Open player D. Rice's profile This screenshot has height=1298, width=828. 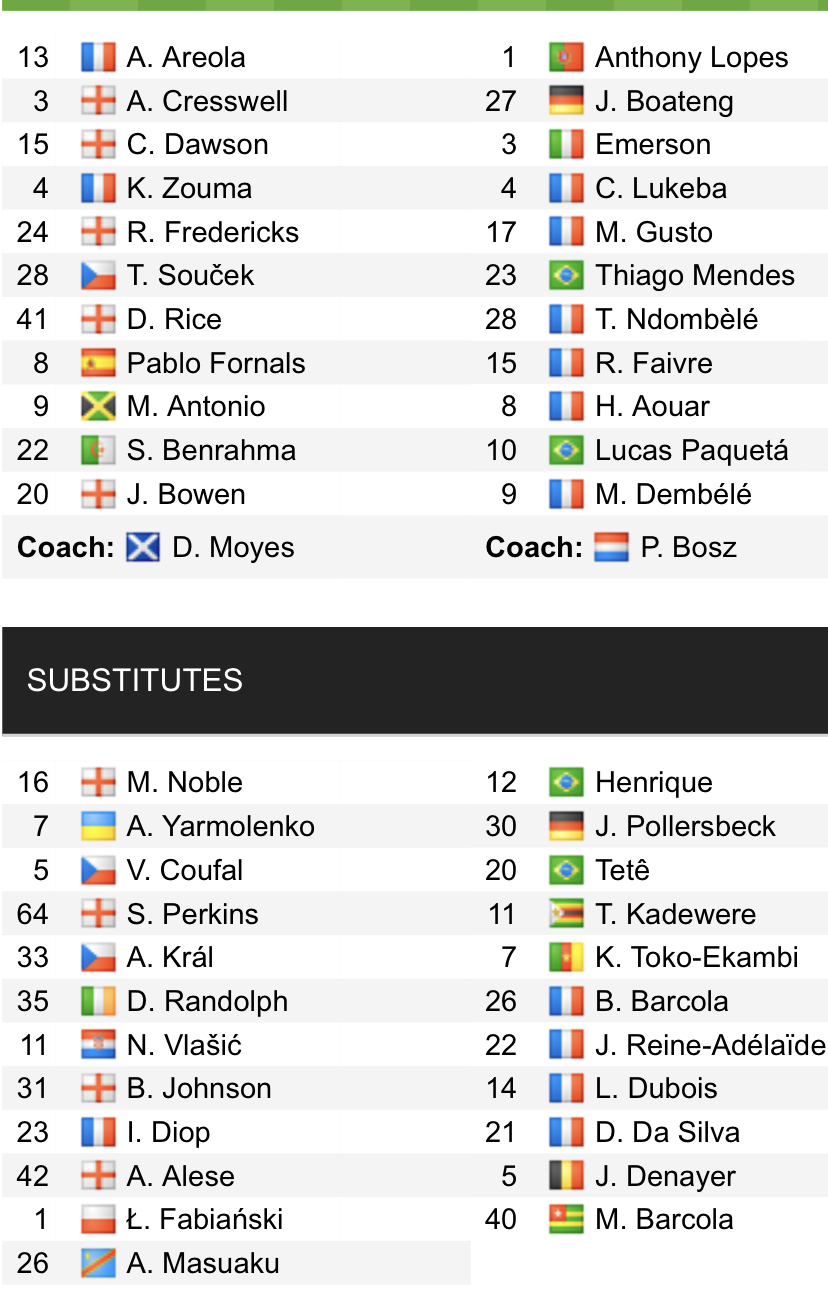coord(175,319)
